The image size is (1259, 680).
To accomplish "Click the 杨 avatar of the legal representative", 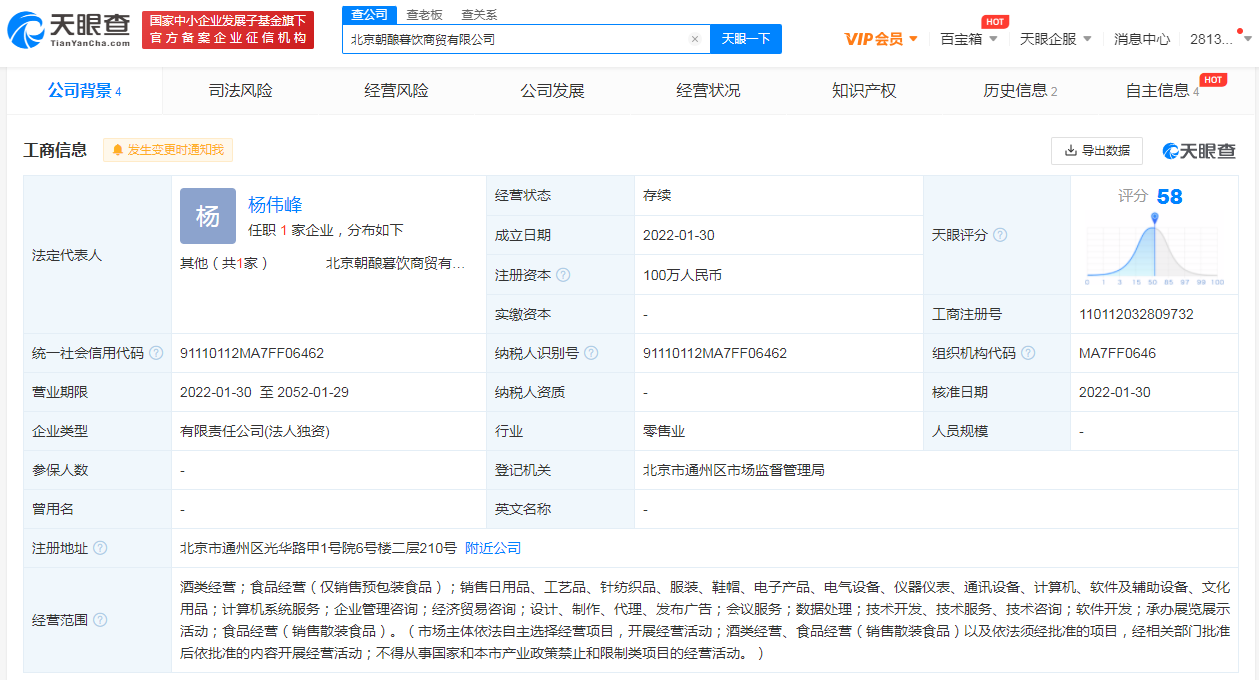I will point(208,216).
